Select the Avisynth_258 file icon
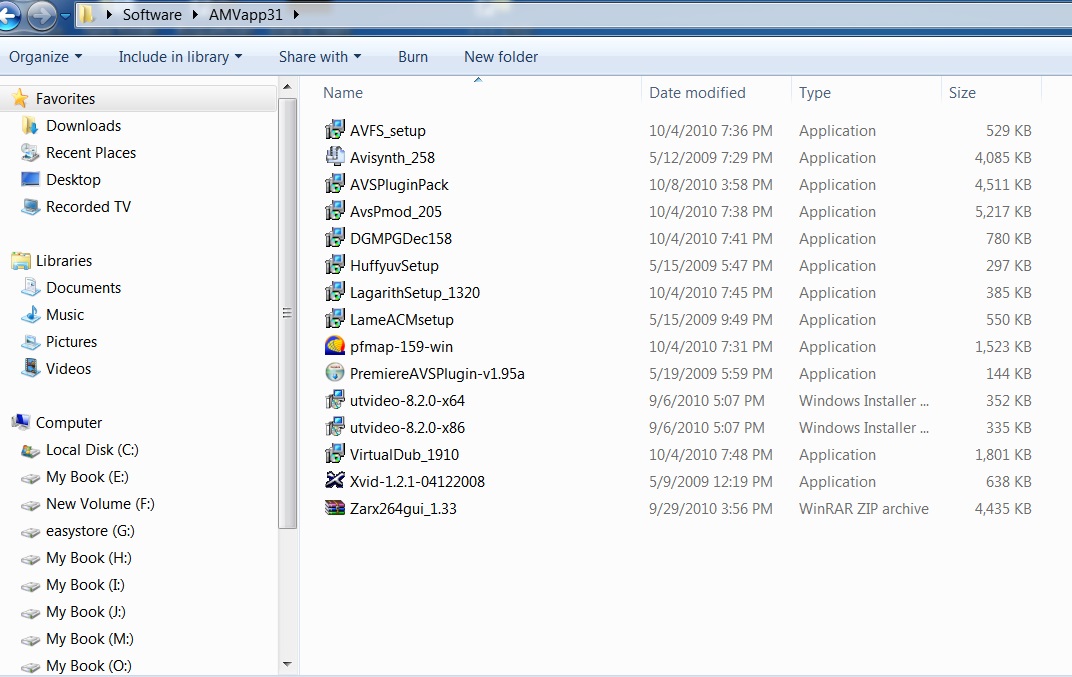 (334, 157)
